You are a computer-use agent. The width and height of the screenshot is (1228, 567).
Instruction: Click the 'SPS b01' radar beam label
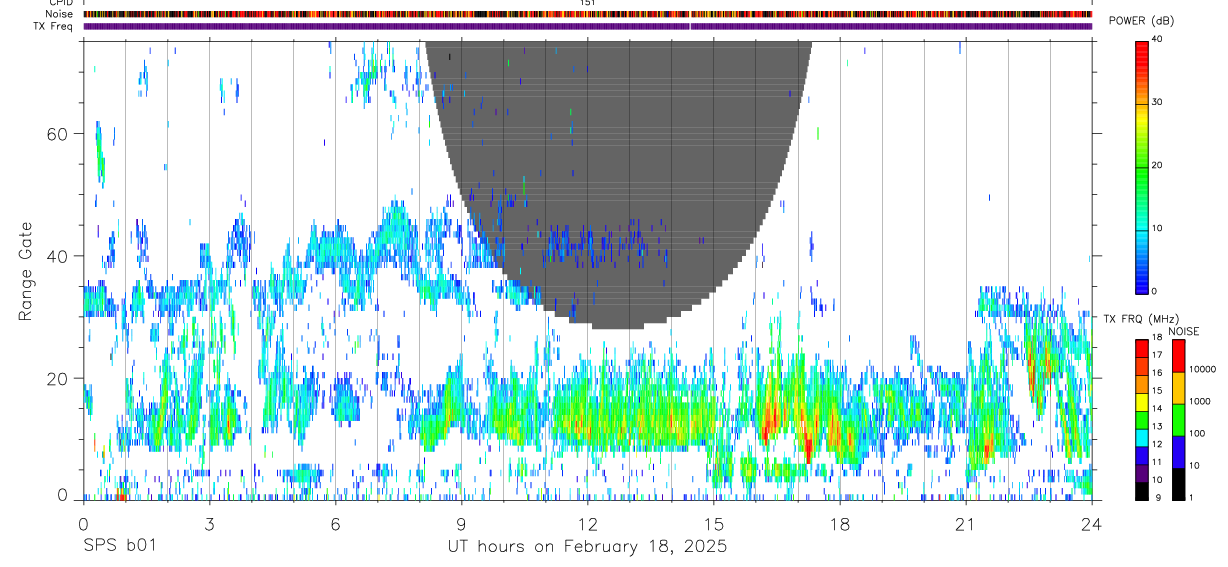[119, 547]
